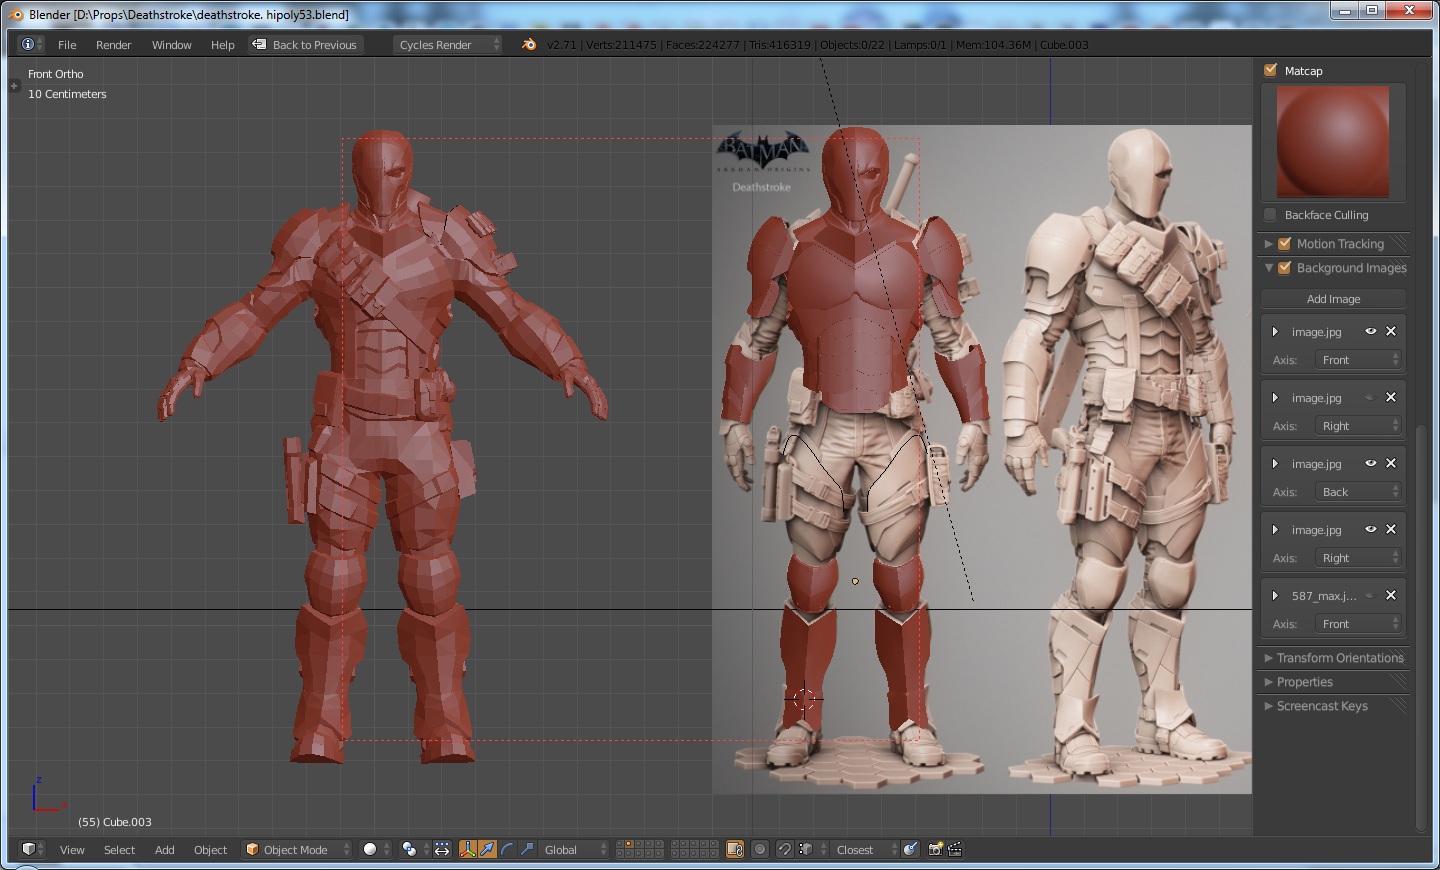Click the red Matcap preview sphere

[1333, 141]
